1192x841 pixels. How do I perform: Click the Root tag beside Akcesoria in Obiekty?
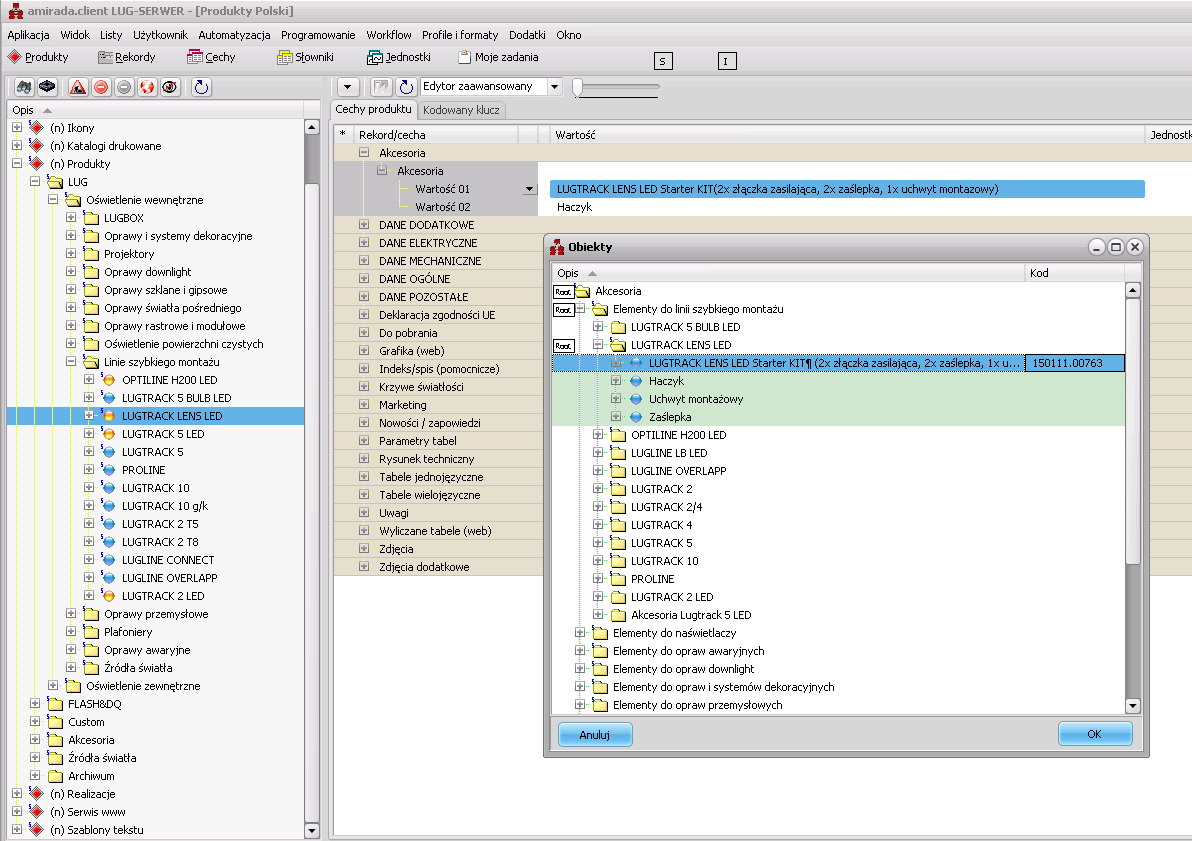[563, 291]
